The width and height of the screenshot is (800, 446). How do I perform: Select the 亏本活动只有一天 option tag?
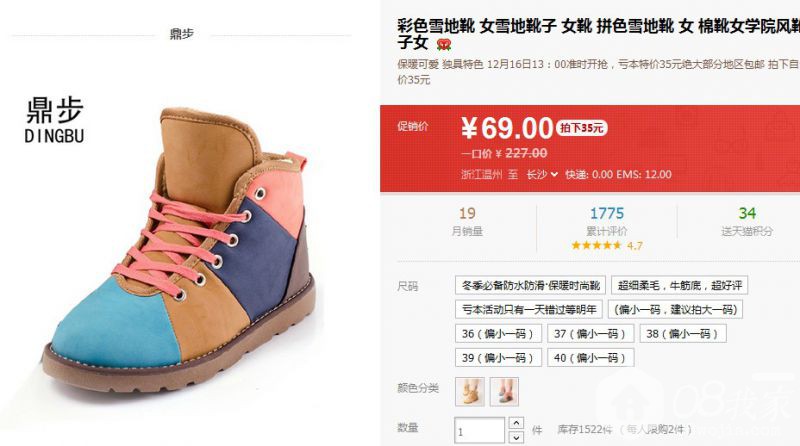pyautogui.click(x=529, y=309)
